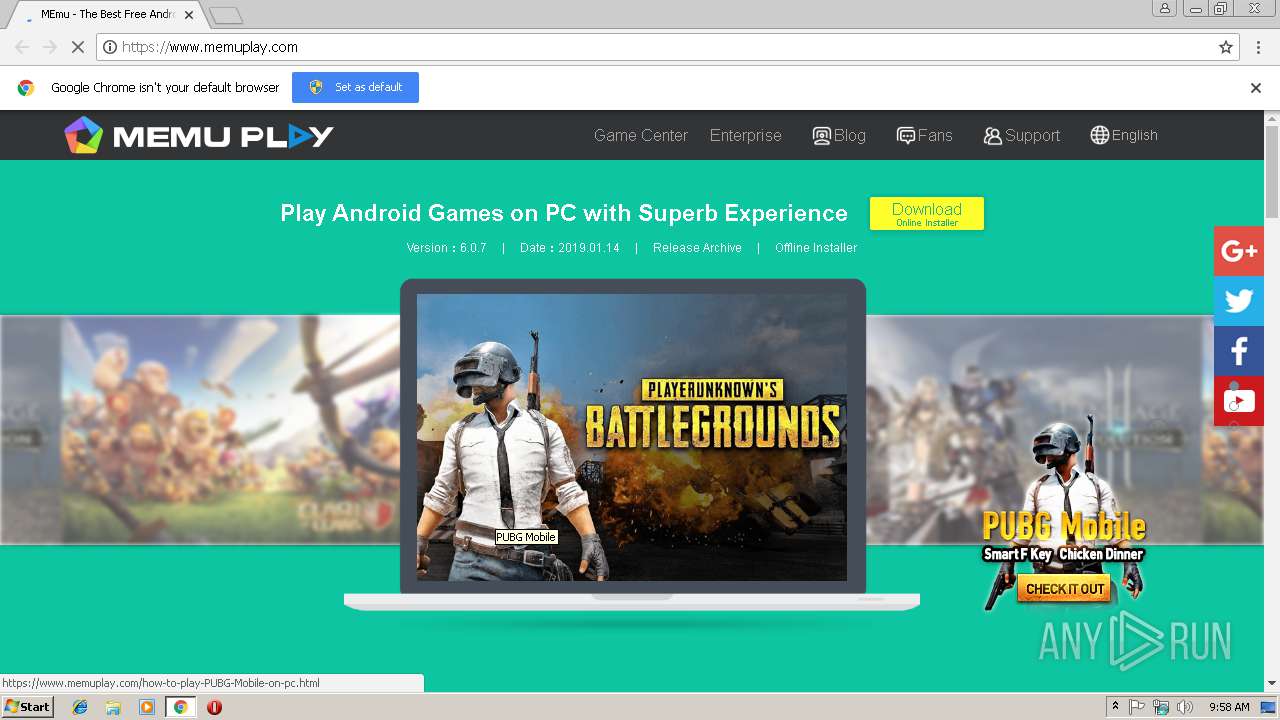Open Facebook side button
This screenshot has height=720, width=1280.
click(1239, 351)
